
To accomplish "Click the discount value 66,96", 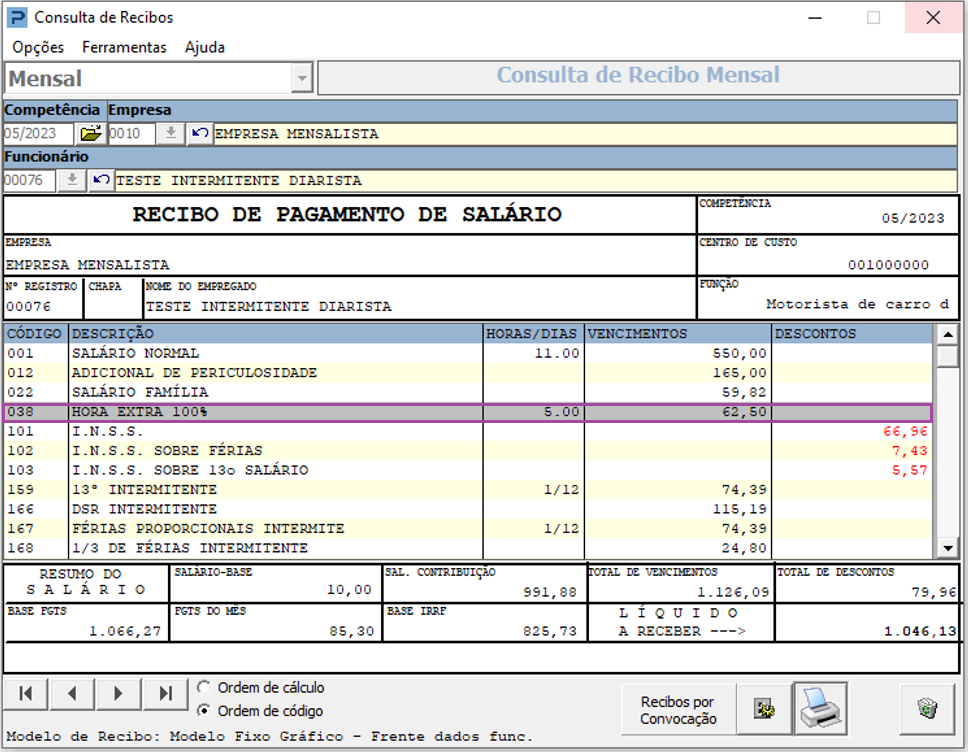I will (905, 431).
